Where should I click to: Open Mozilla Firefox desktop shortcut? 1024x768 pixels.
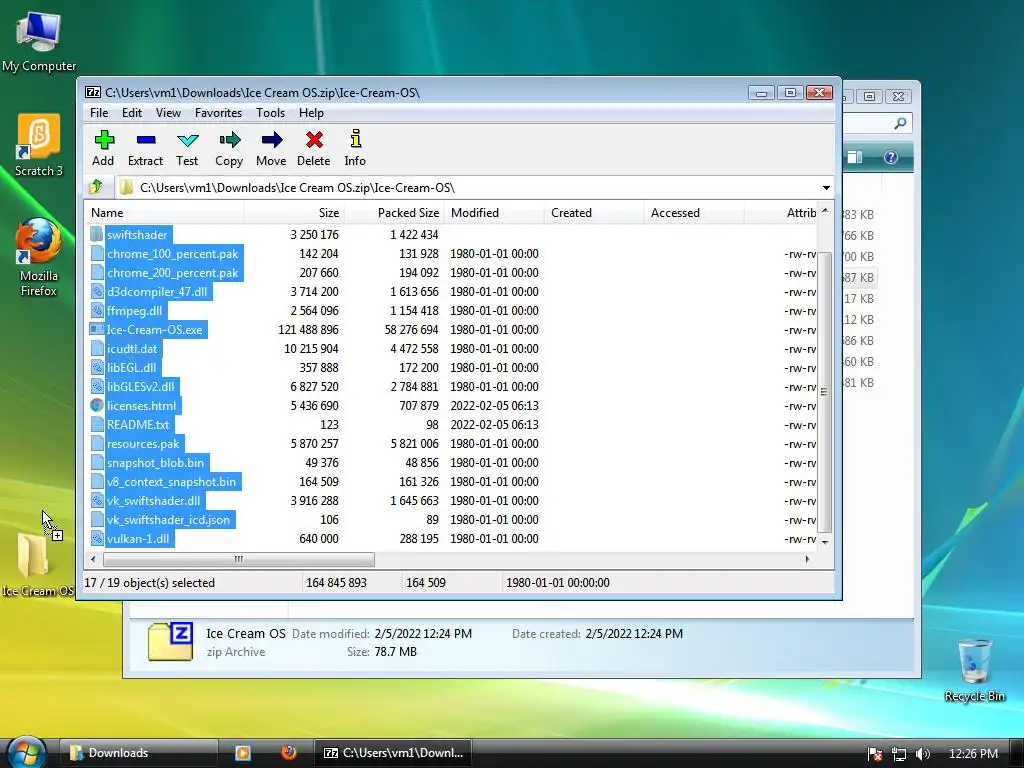tap(39, 258)
